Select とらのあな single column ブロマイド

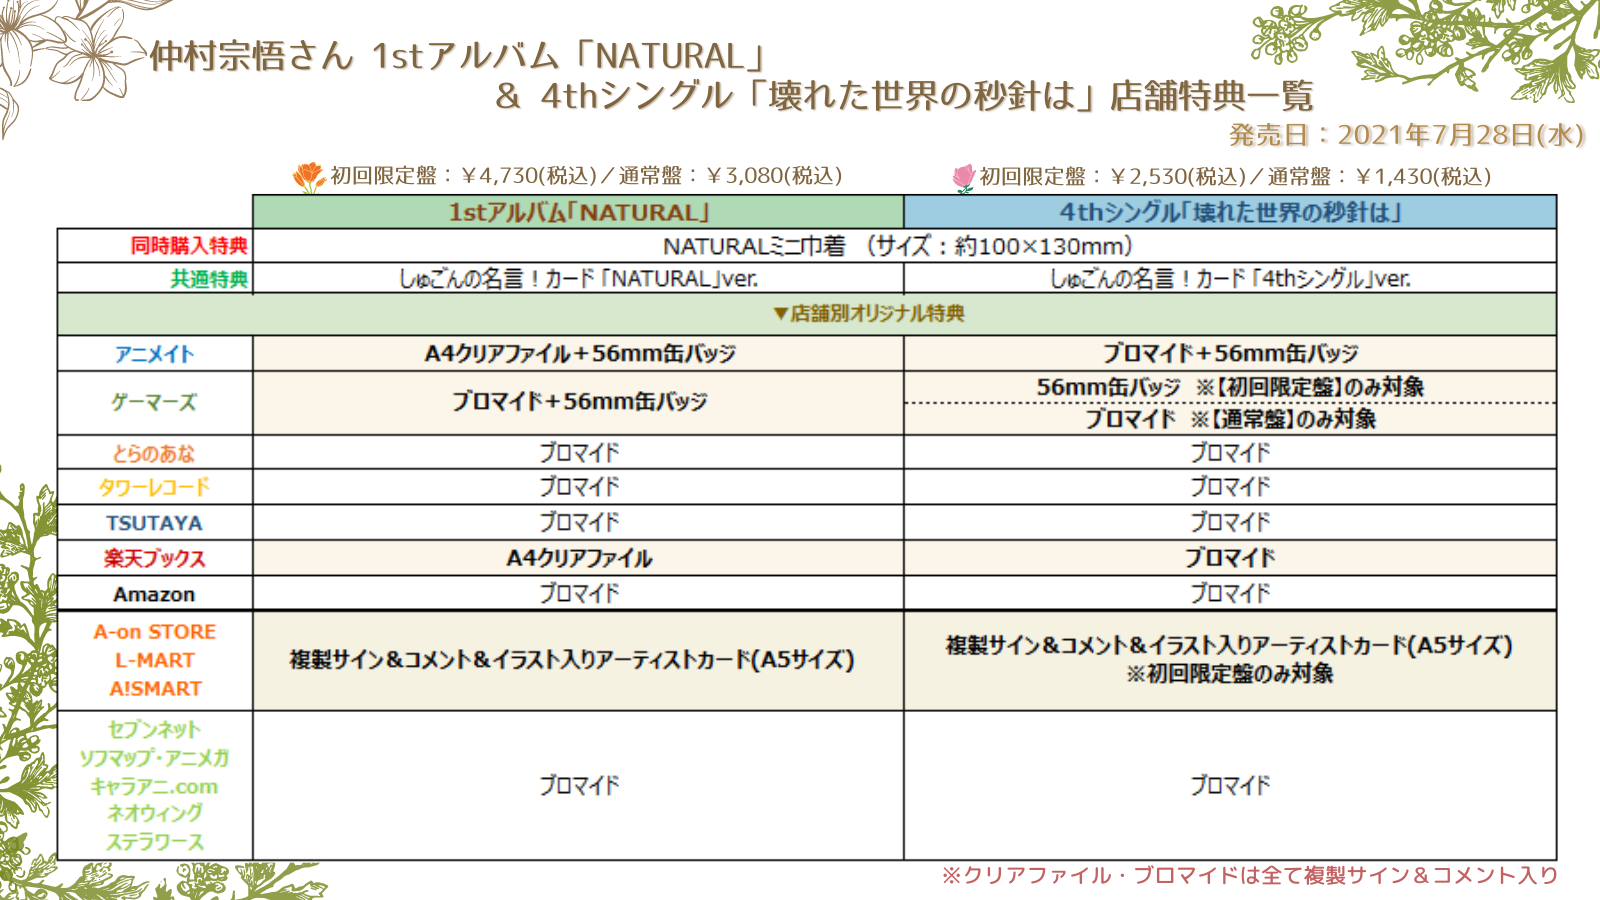point(1230,453)
